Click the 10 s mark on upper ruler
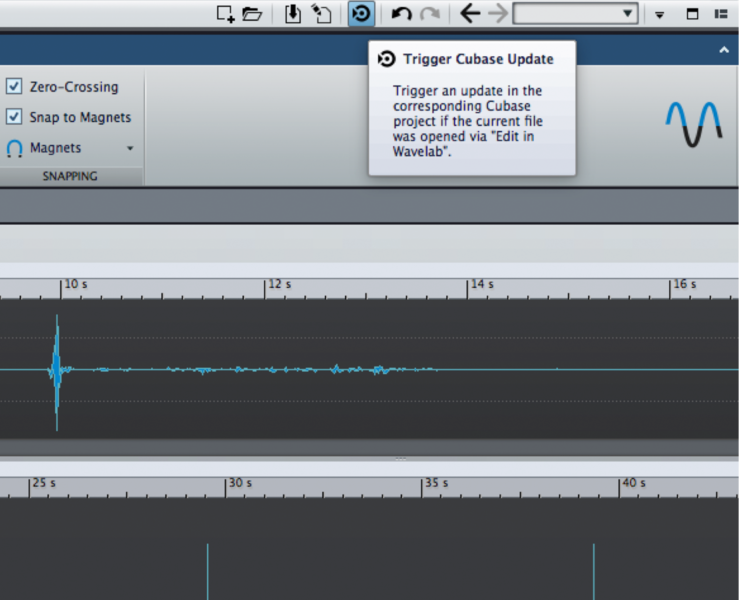The width and height of the screenshot is (739, 600). (x=75, y=284)
